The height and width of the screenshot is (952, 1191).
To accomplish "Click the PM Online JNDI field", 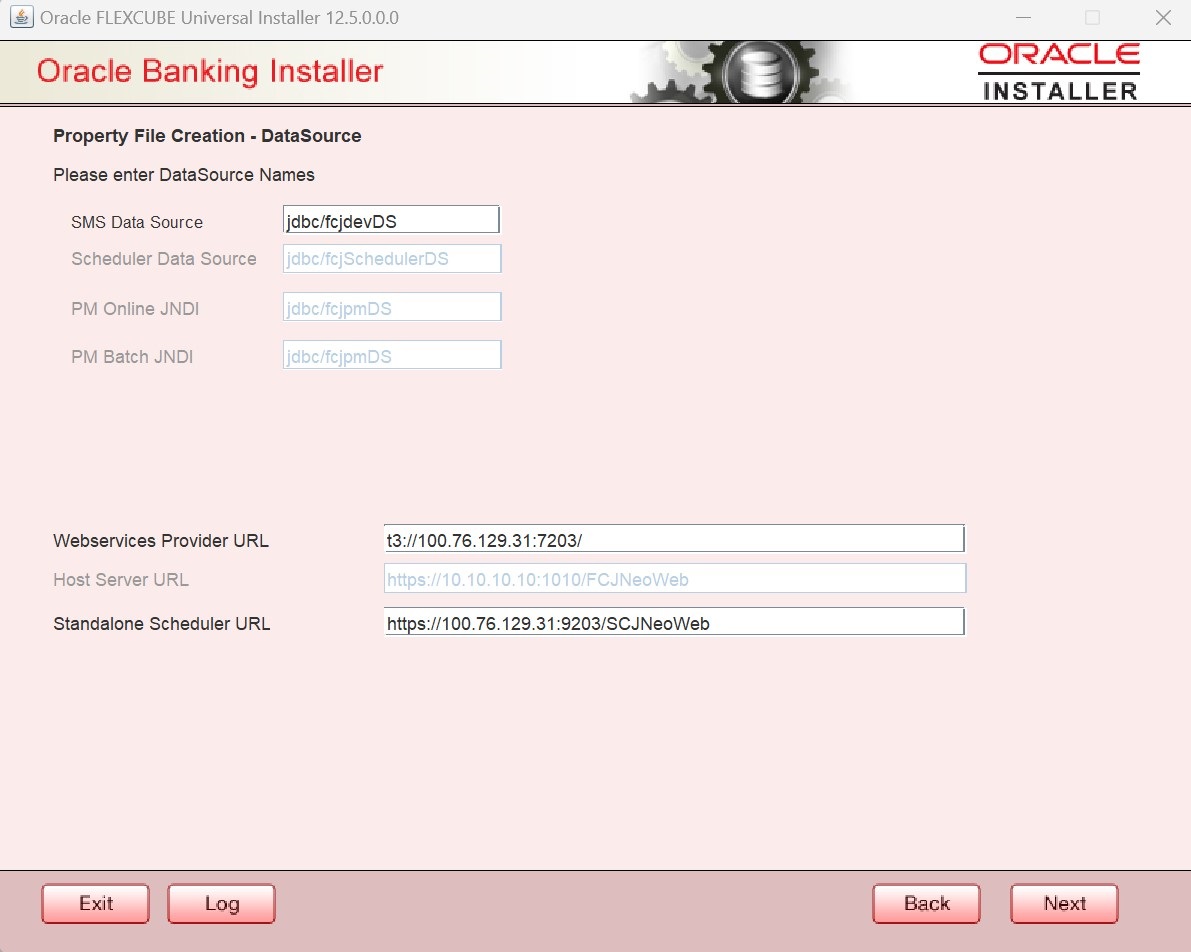I will click(392, 307).
